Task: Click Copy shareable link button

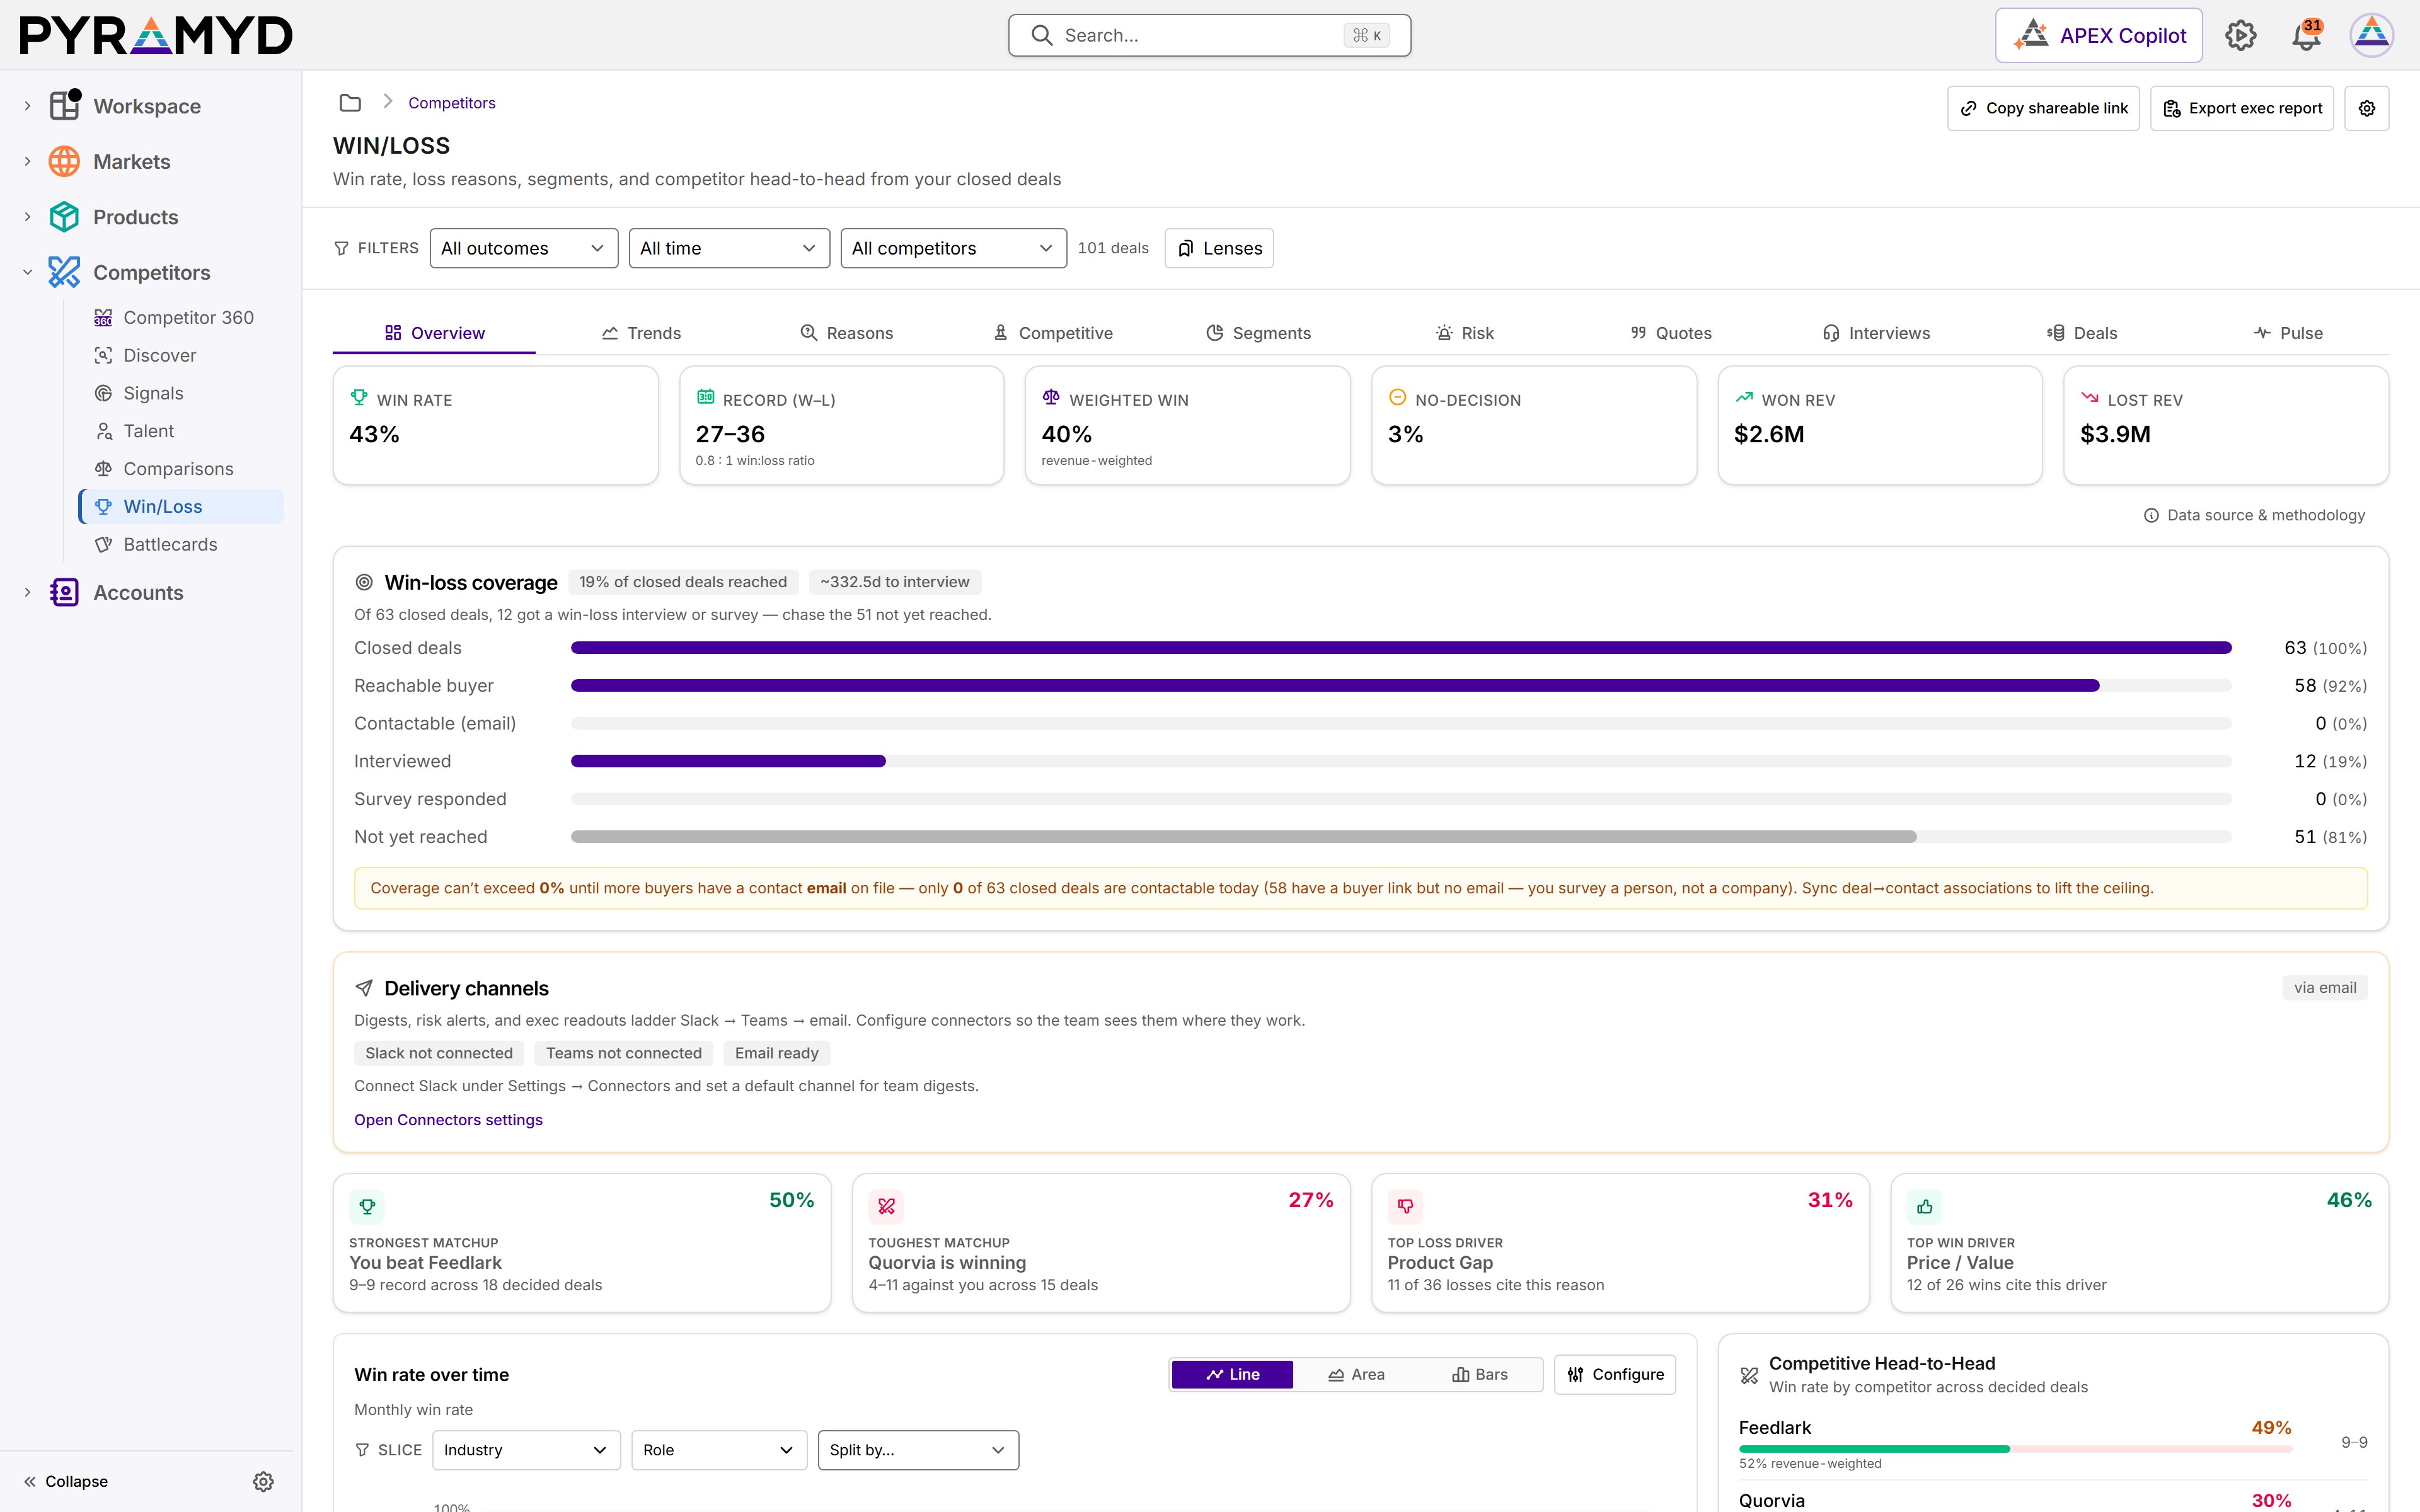Action: [2043, 108]
